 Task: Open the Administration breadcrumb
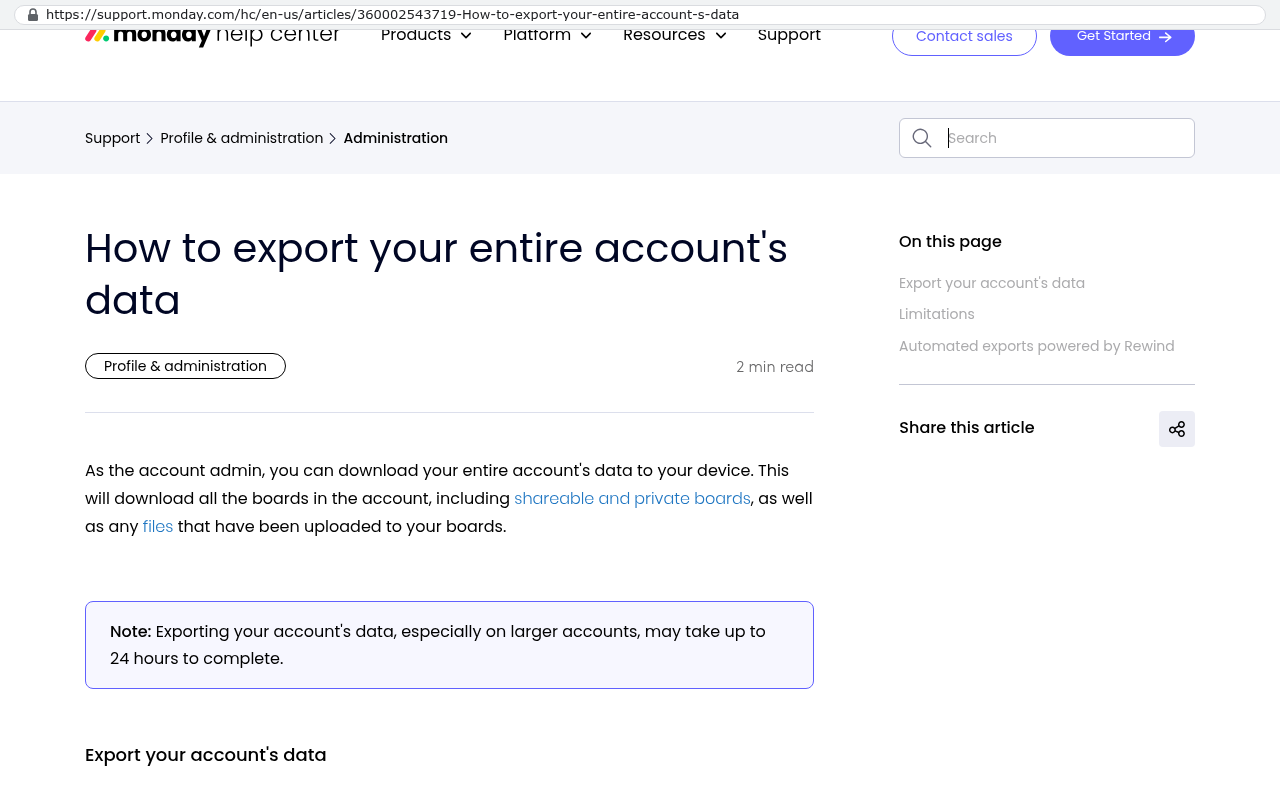pos(396,138)
